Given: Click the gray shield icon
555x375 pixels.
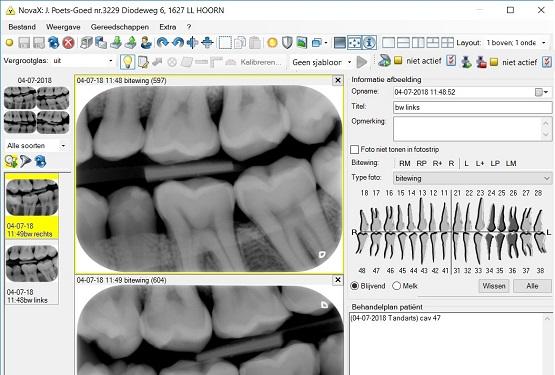Looking at the screenshot, I should (287, 43).
